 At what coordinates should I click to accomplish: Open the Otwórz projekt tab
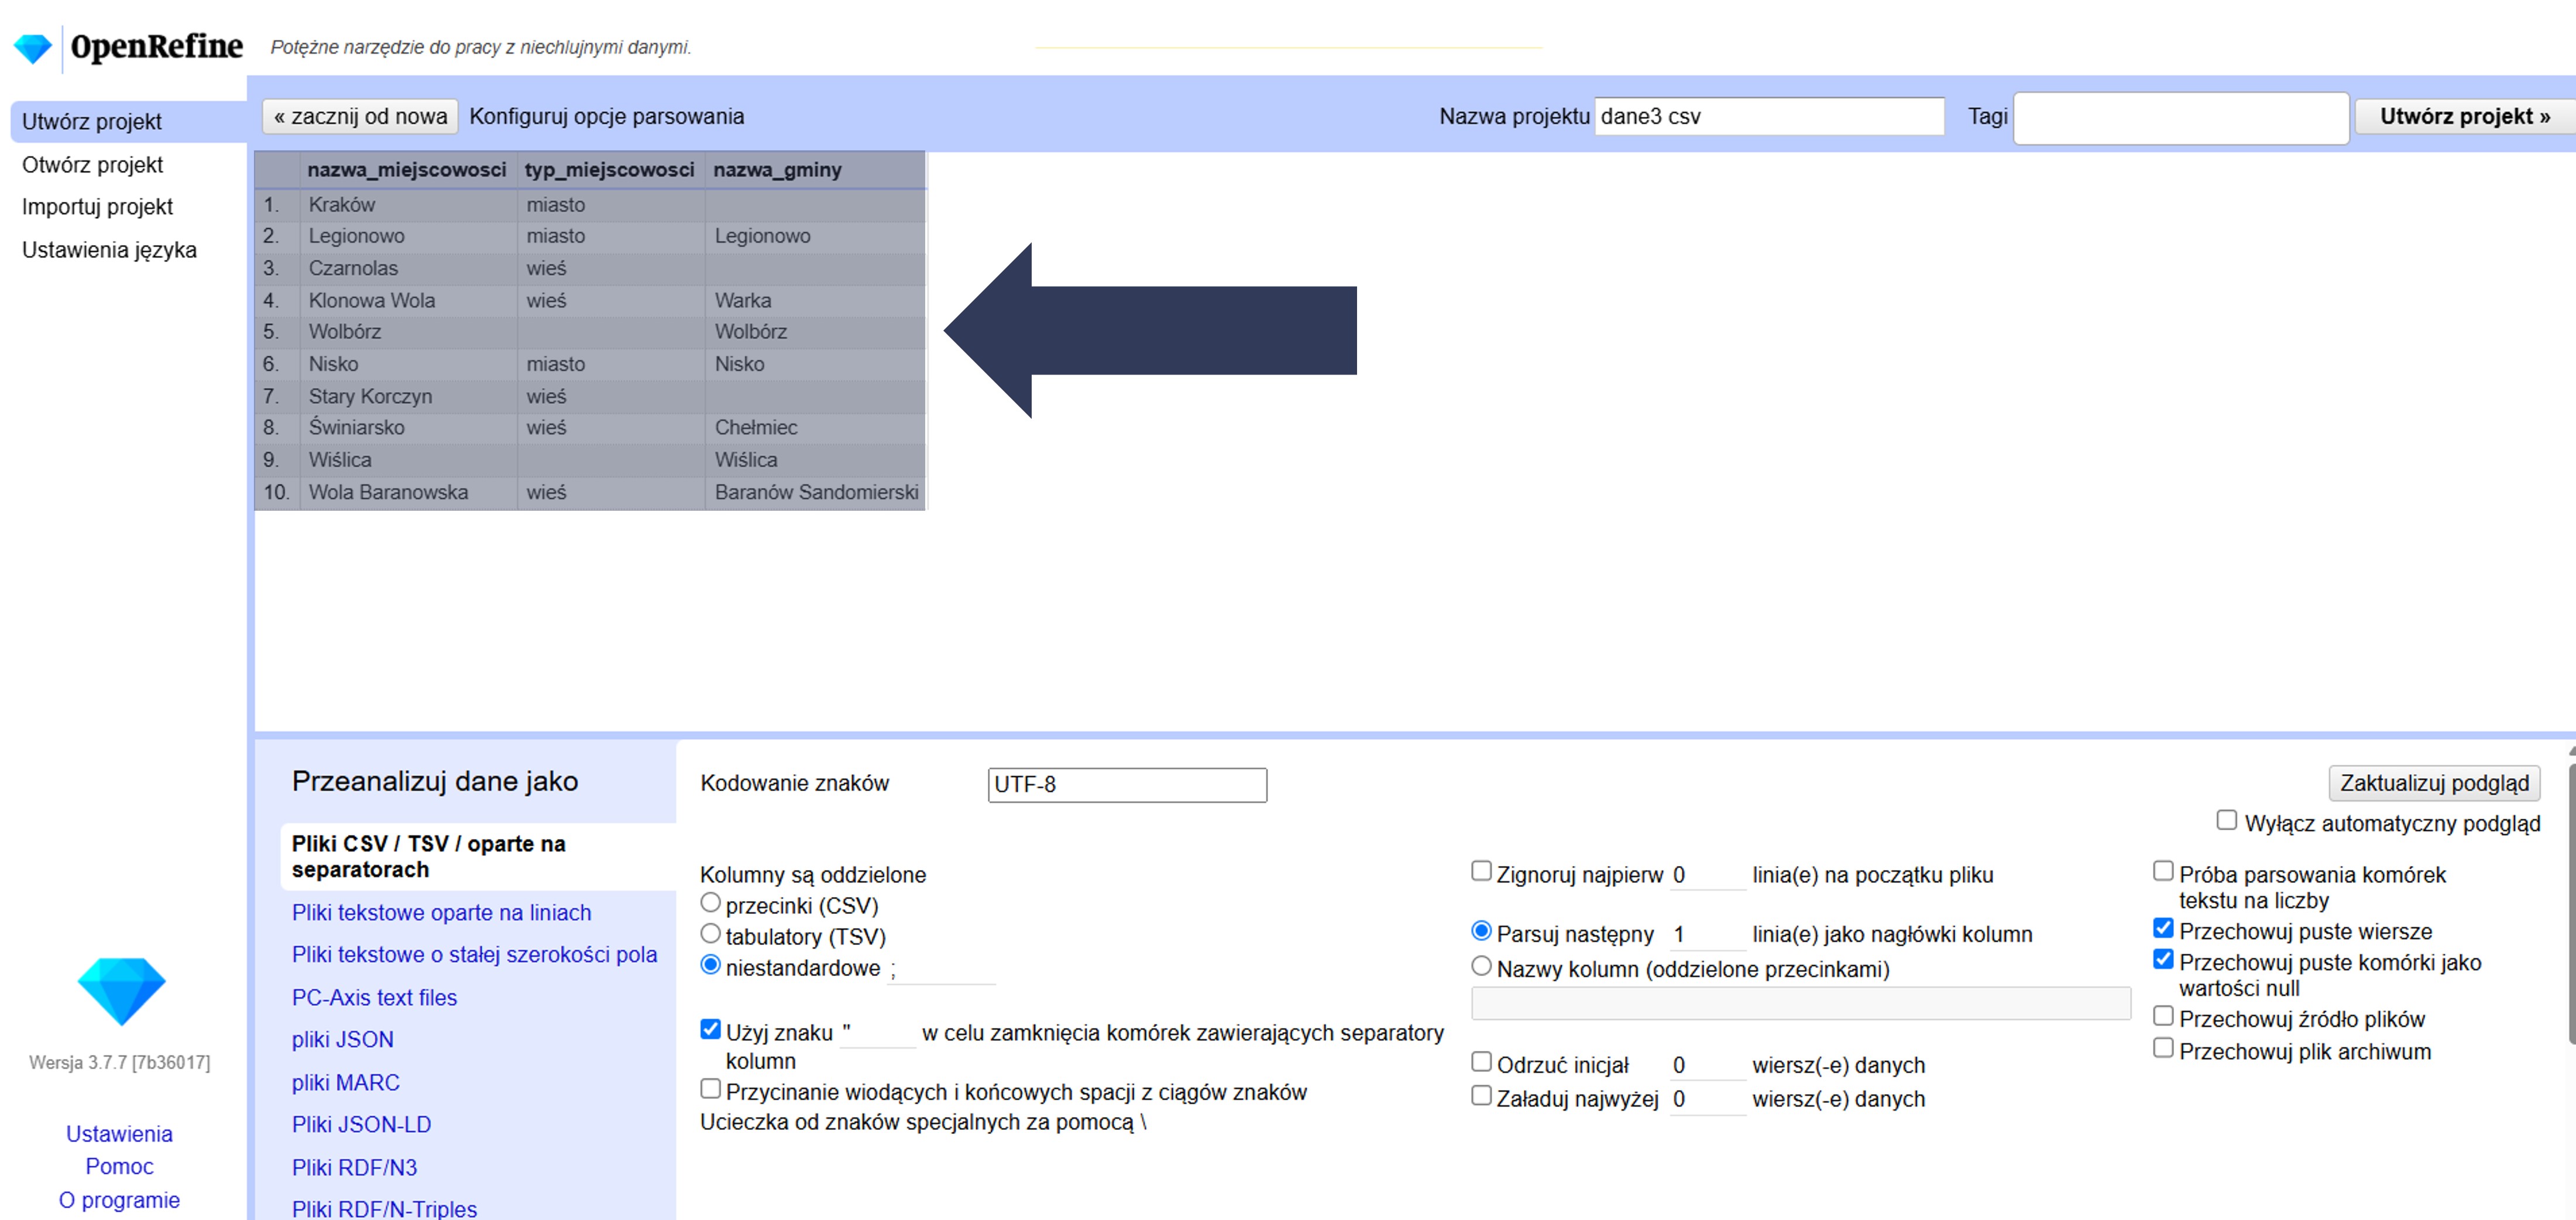92,165
